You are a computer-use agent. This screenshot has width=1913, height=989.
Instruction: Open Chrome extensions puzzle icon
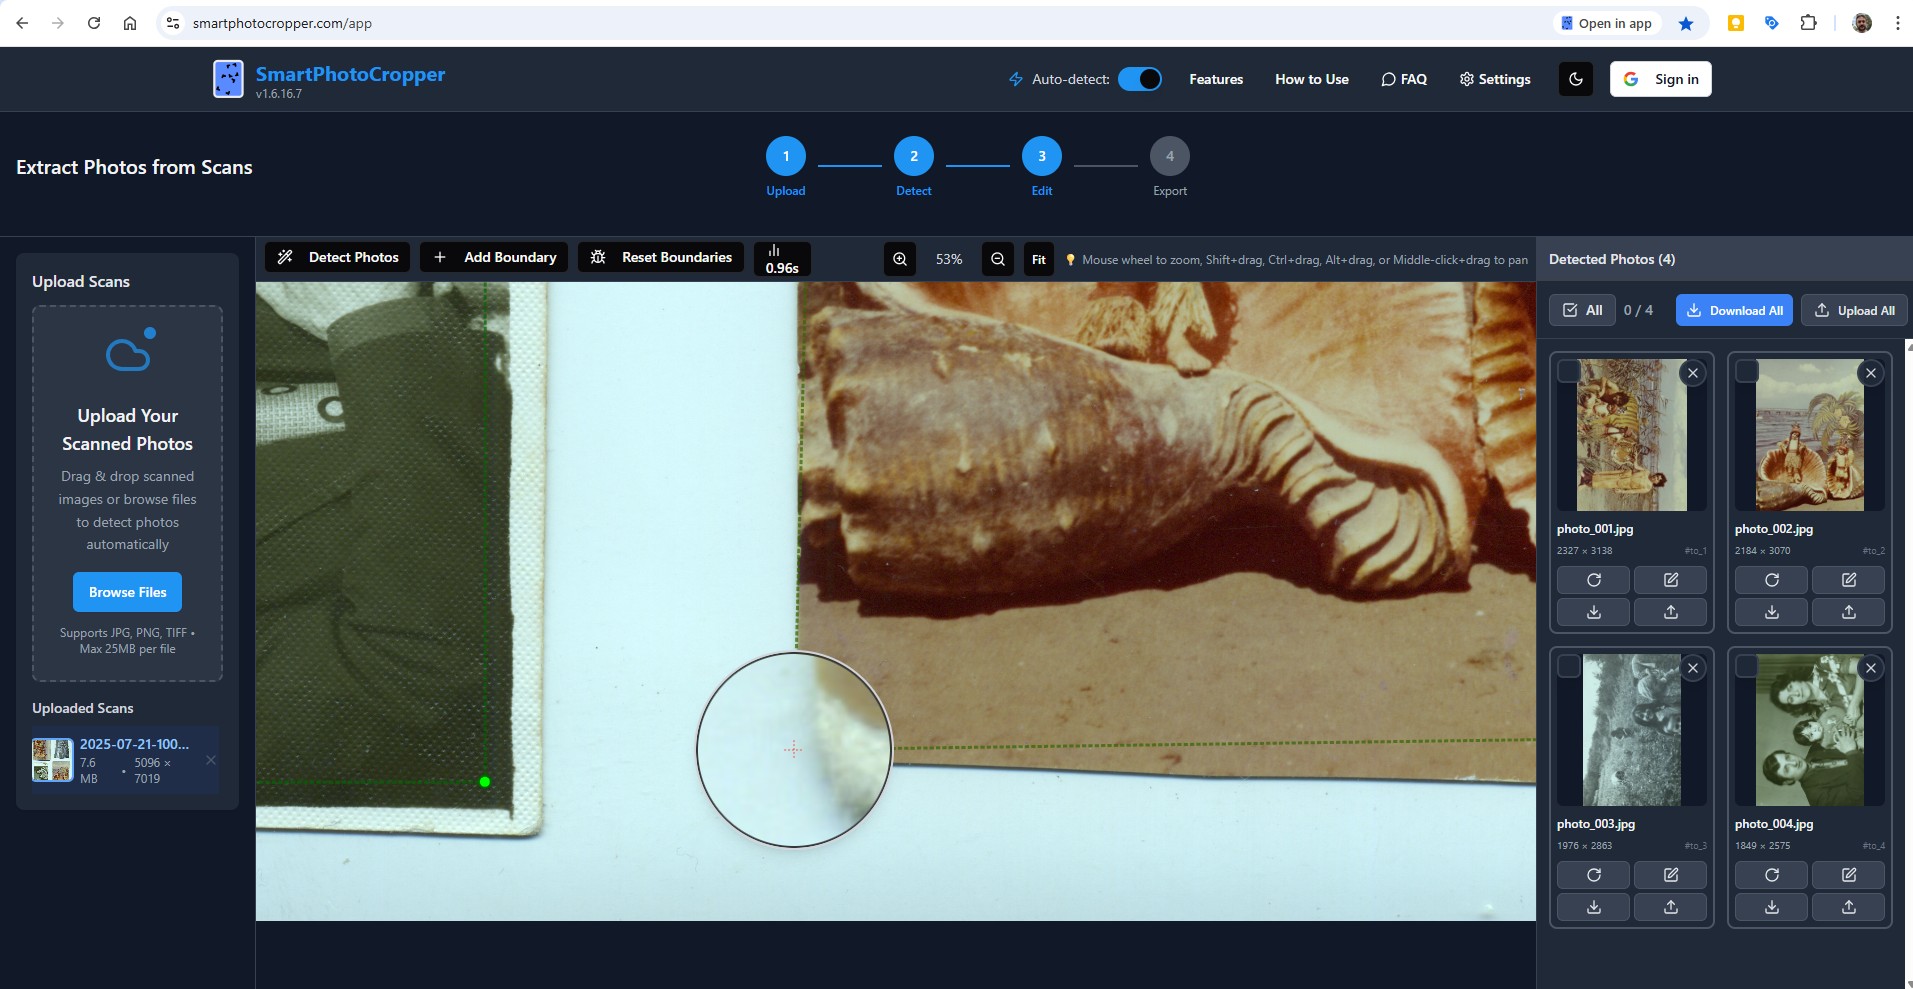1809,22
